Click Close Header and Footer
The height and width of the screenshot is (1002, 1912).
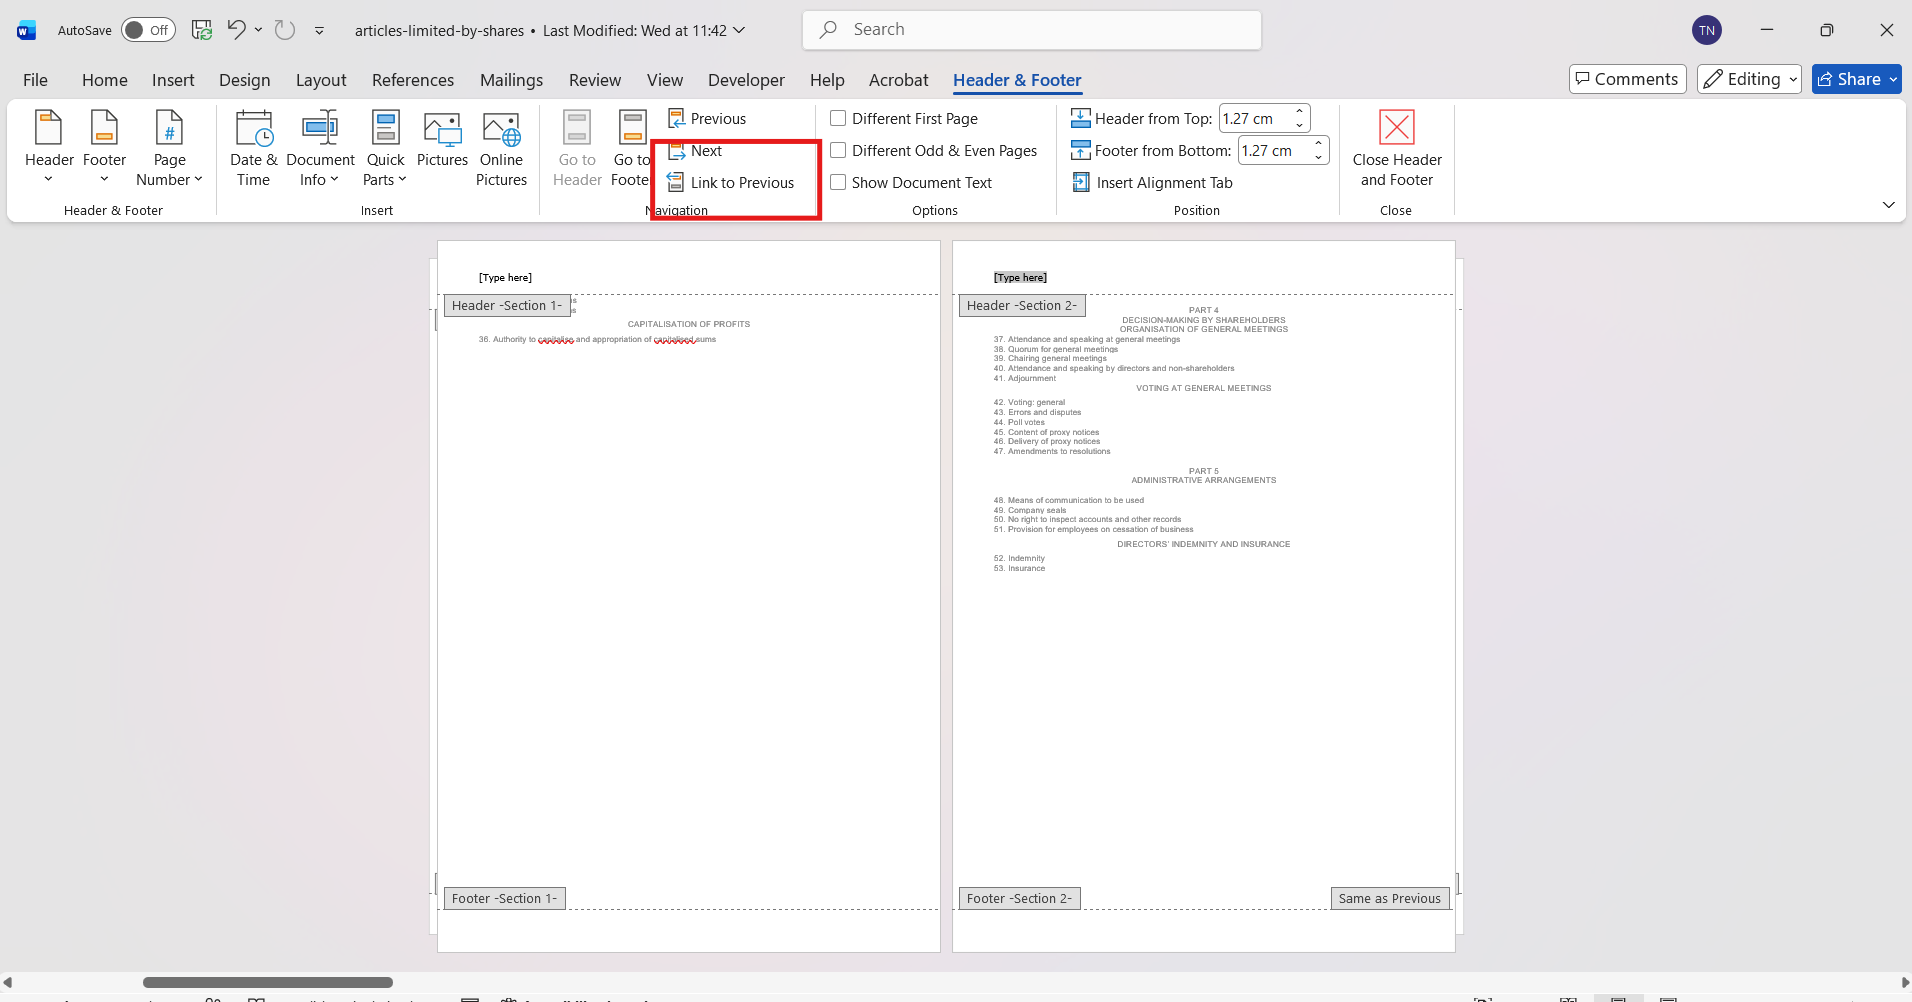[1397, 148]
